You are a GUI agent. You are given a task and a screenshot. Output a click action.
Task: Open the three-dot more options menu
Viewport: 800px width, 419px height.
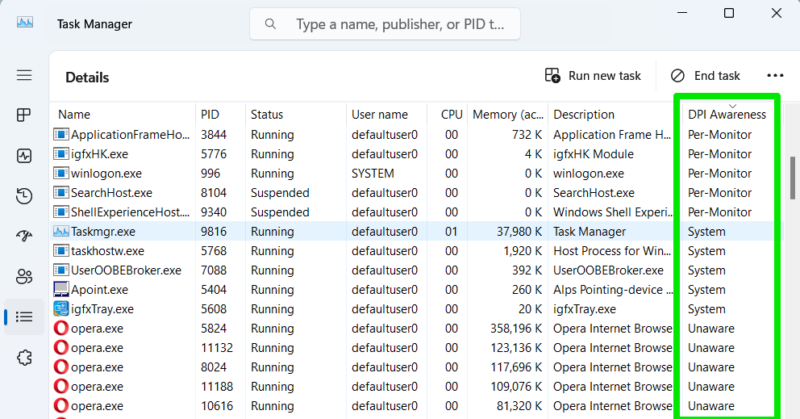point(775,76)
